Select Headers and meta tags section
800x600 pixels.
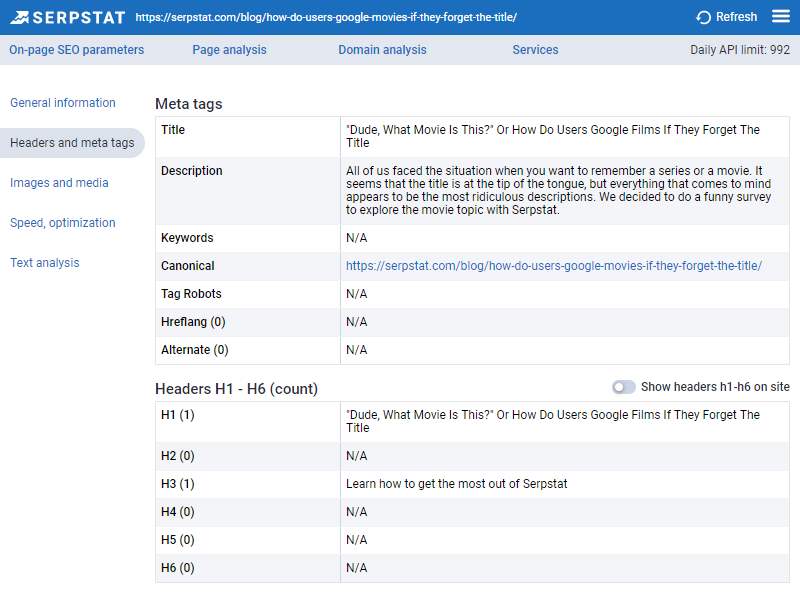[x=72, y=143]
